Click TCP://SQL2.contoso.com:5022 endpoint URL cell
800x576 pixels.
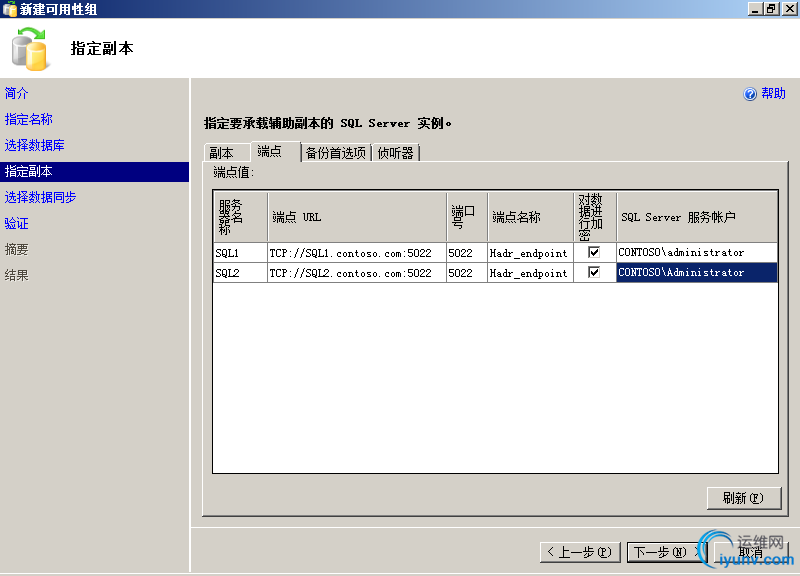pos(357,273)
